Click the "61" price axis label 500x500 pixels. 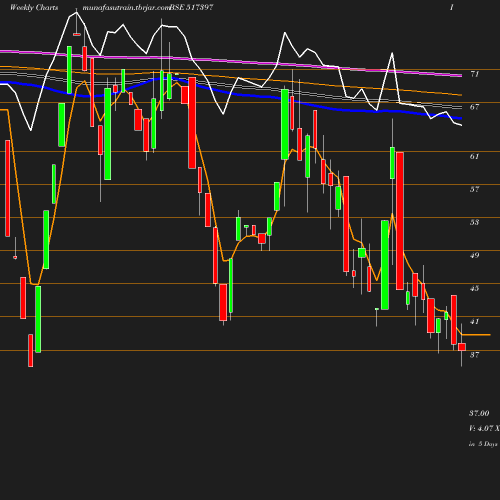click(x=475, y=156)
